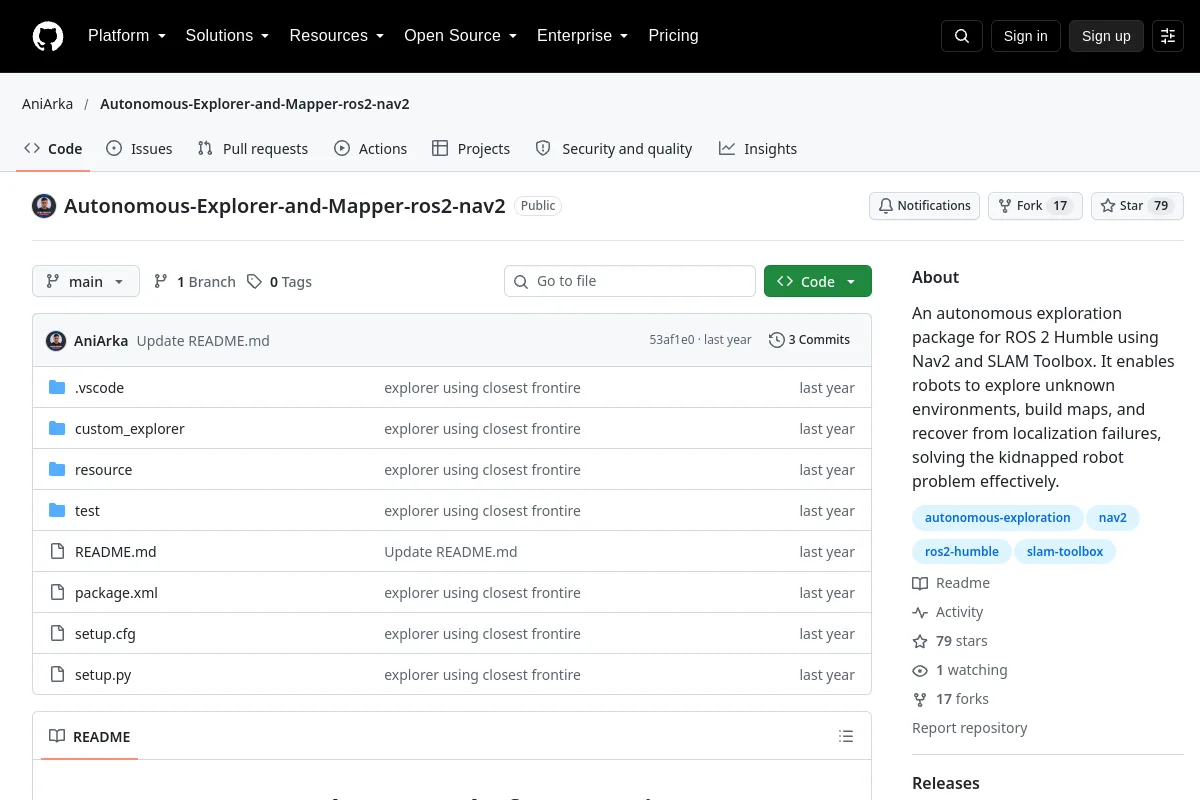Open AniArka owner link in breadcrumb
1200x800 pixels.
(x=47, y=104)
